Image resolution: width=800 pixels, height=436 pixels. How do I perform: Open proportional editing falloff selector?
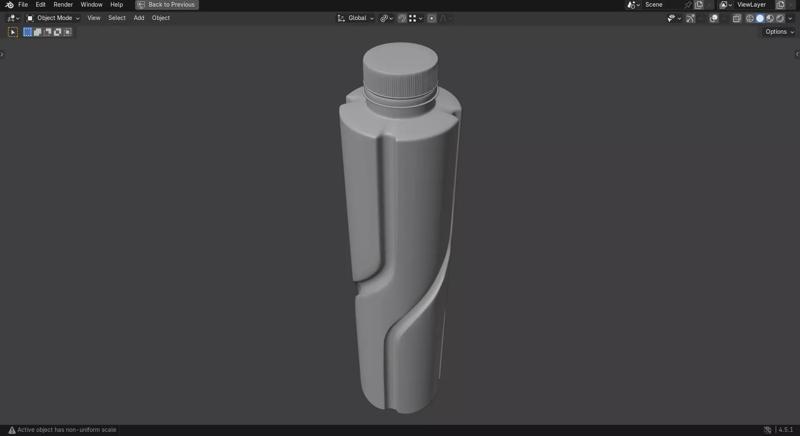[445, 18]
